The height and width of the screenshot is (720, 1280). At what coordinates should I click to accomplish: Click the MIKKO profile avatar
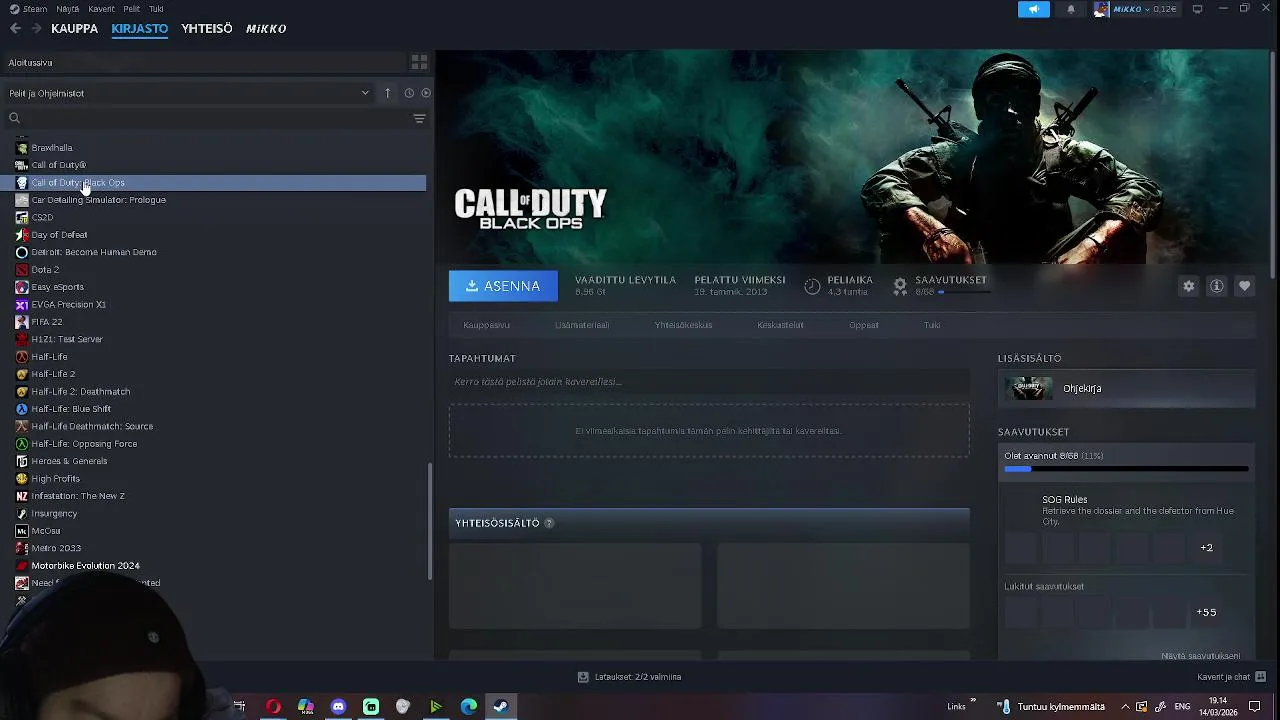(x=1102, y=9)
